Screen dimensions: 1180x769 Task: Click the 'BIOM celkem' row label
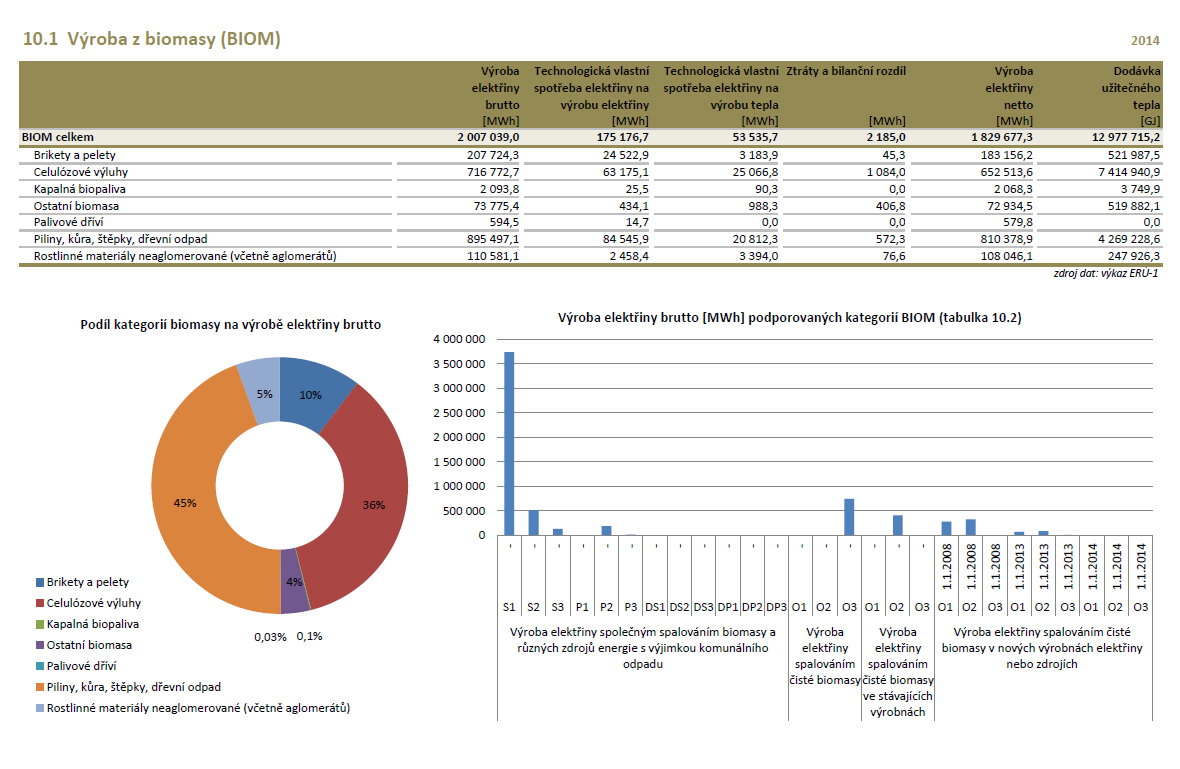coord(57,136)
